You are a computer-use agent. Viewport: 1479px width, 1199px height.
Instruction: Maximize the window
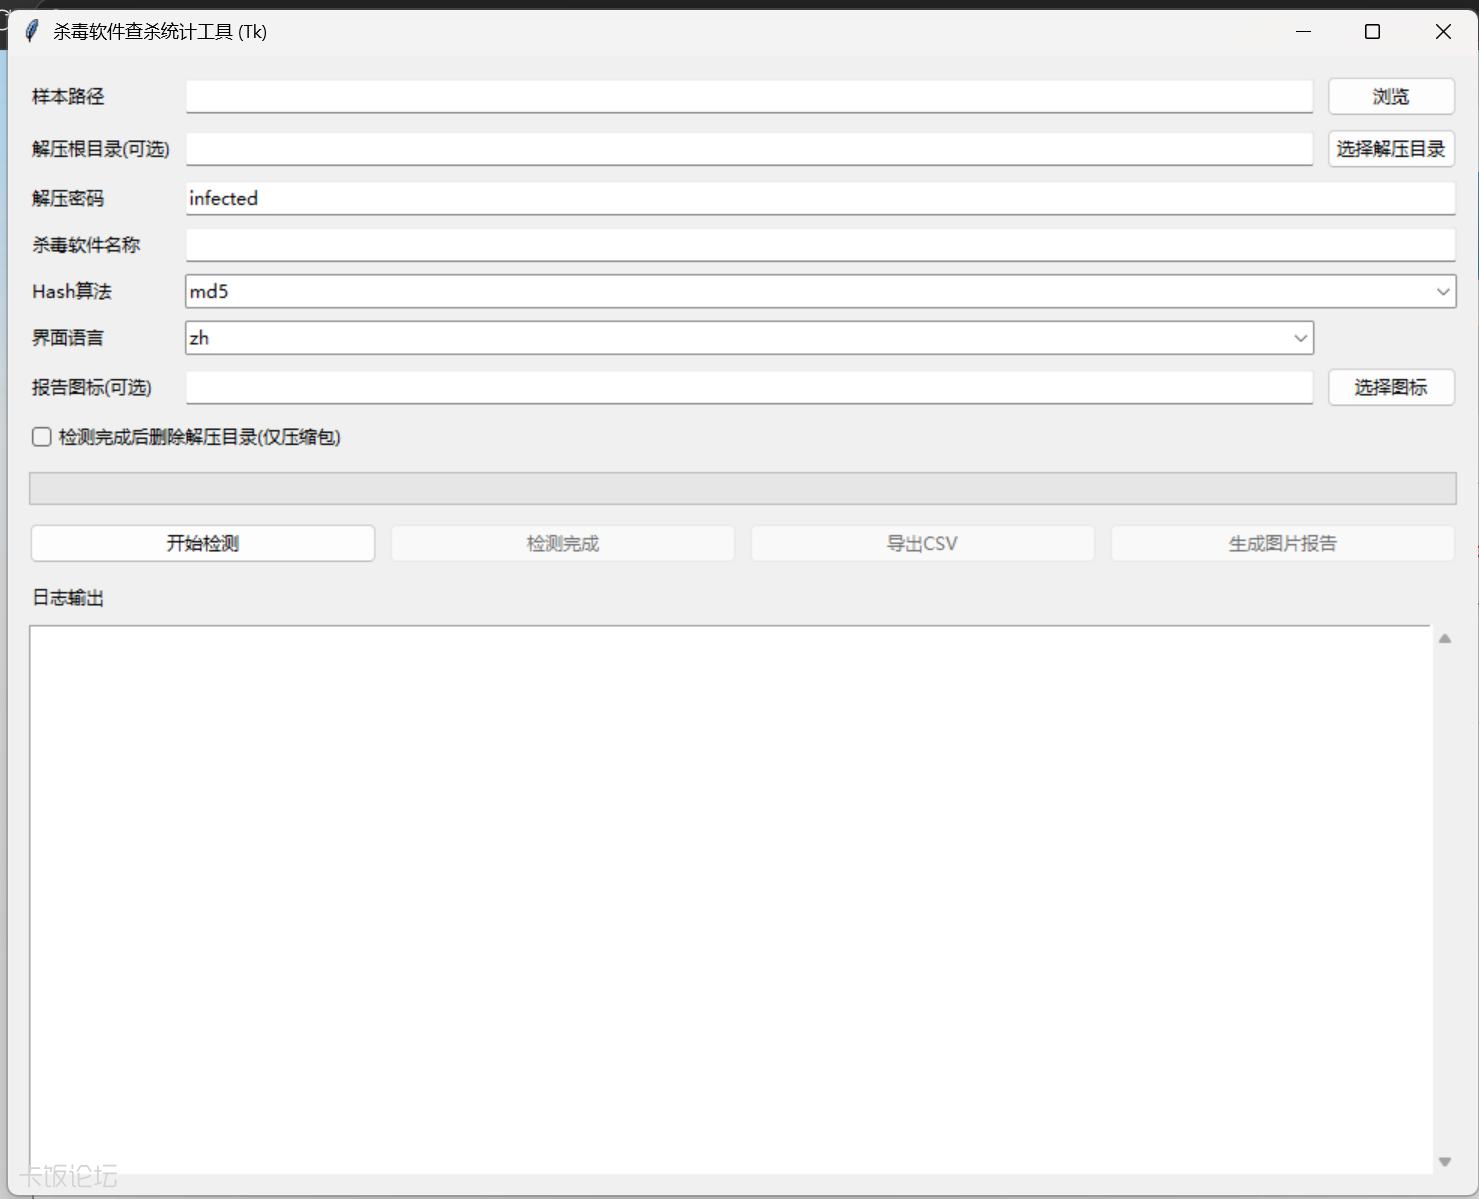[1372, 31]
